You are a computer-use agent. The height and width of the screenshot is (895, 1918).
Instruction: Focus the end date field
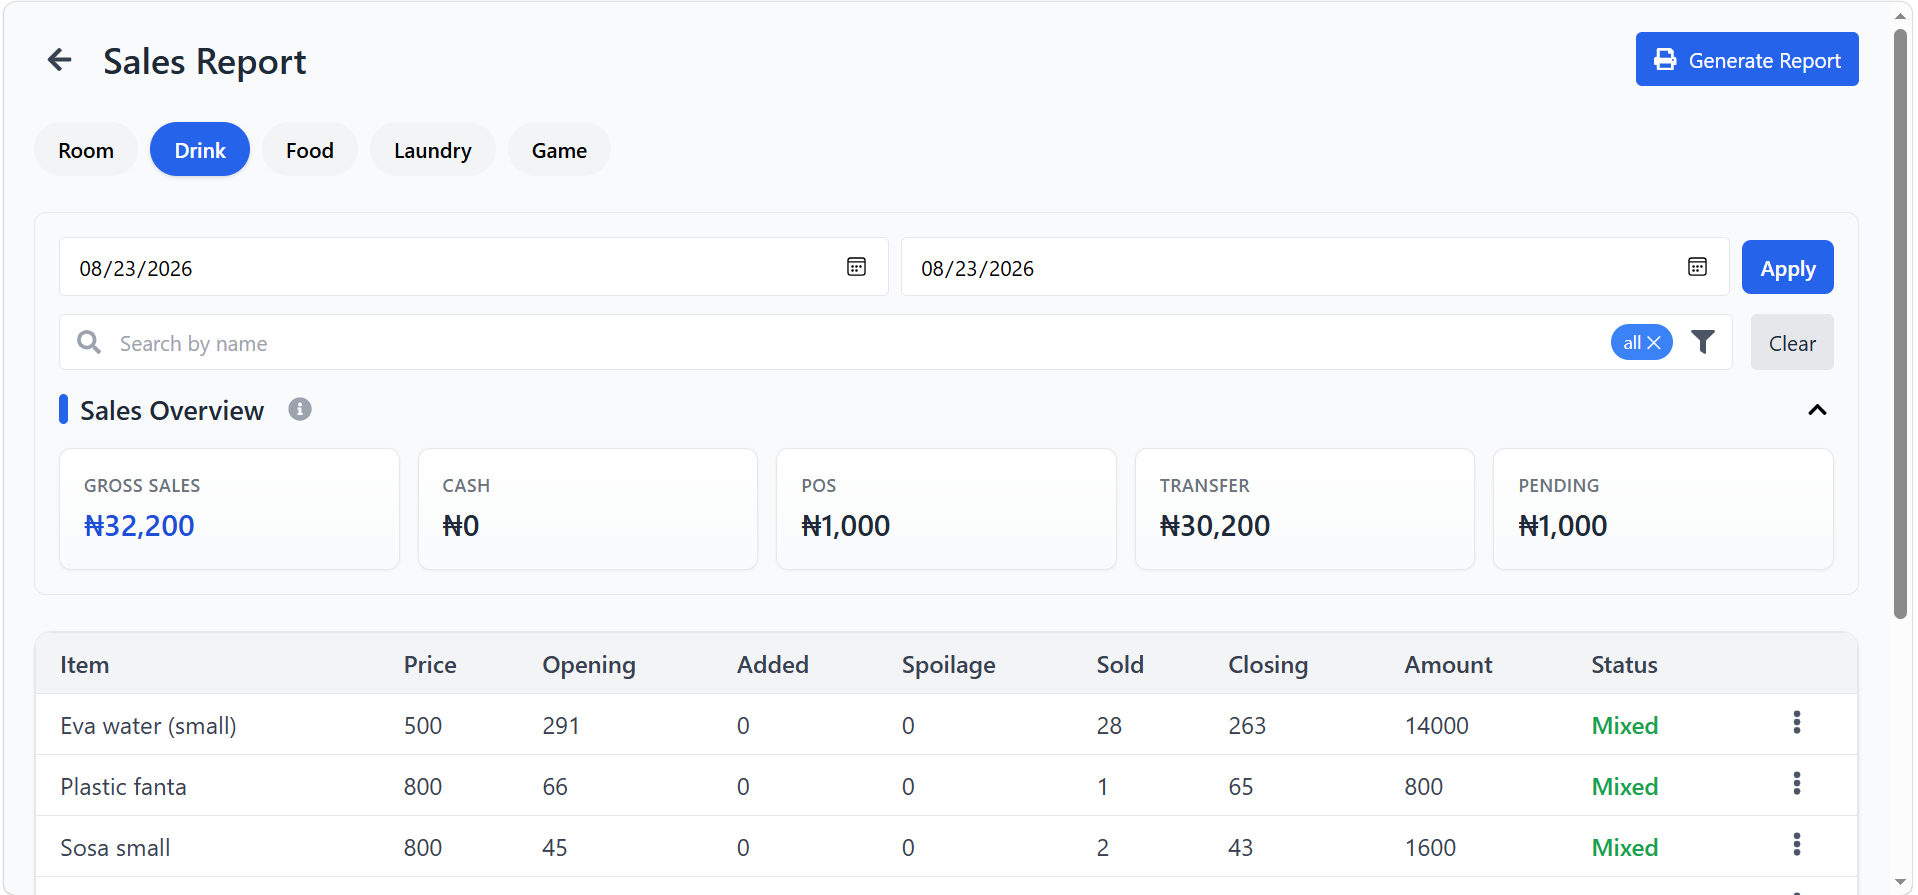(x=1315, y=267)
